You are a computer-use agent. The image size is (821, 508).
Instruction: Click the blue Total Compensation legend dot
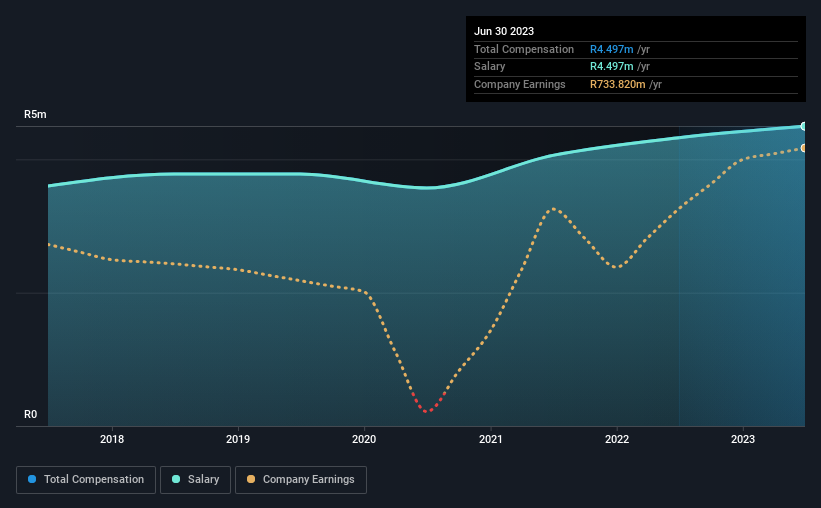[32, 479]
